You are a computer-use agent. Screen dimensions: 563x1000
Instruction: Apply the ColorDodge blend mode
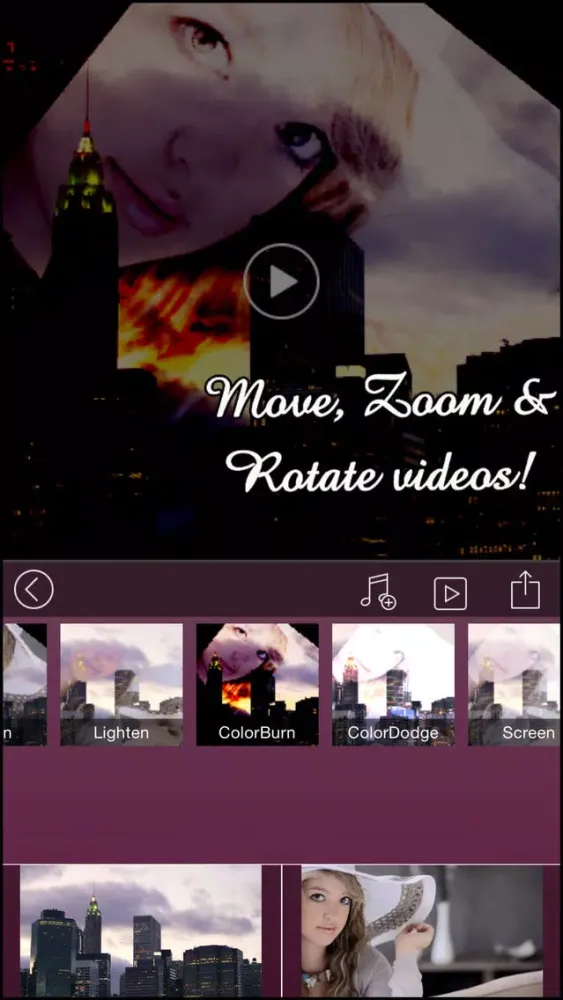pyautogui.click(x=393, y=684)
